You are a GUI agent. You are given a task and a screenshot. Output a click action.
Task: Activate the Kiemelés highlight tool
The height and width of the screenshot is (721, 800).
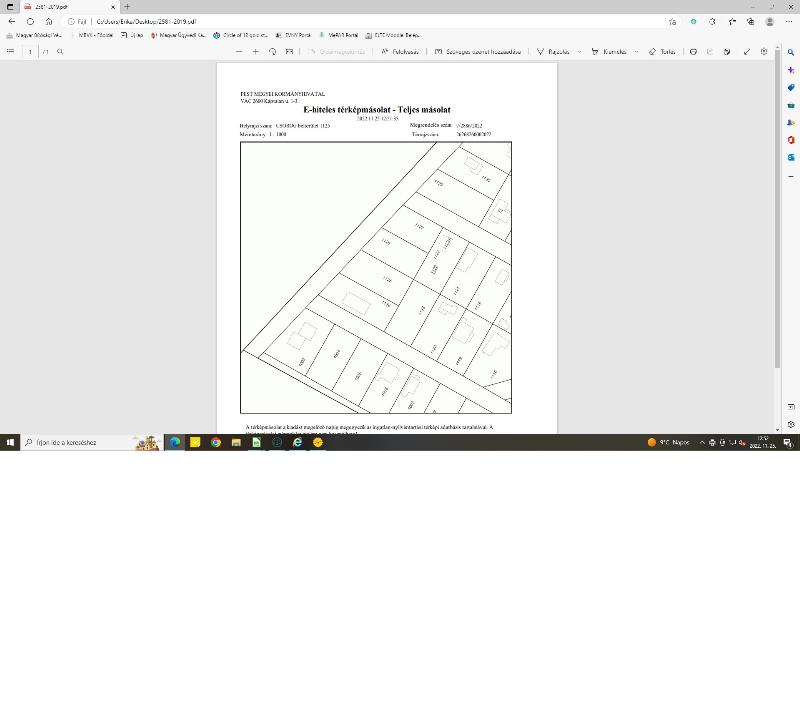[609, 52]
